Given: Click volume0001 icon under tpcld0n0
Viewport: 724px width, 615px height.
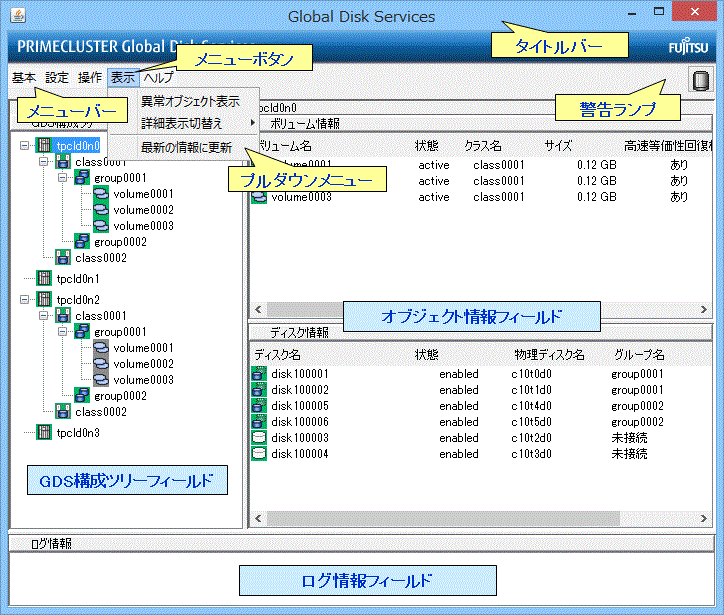Looking at the screenshot, I should [x=101, y=193].
